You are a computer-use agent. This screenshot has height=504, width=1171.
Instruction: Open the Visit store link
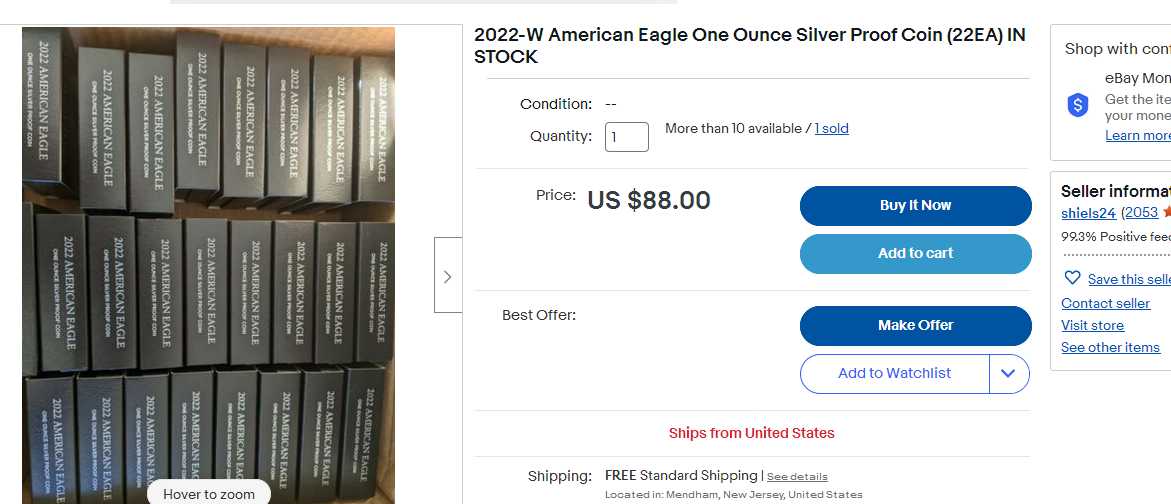tap(1092, 325)
